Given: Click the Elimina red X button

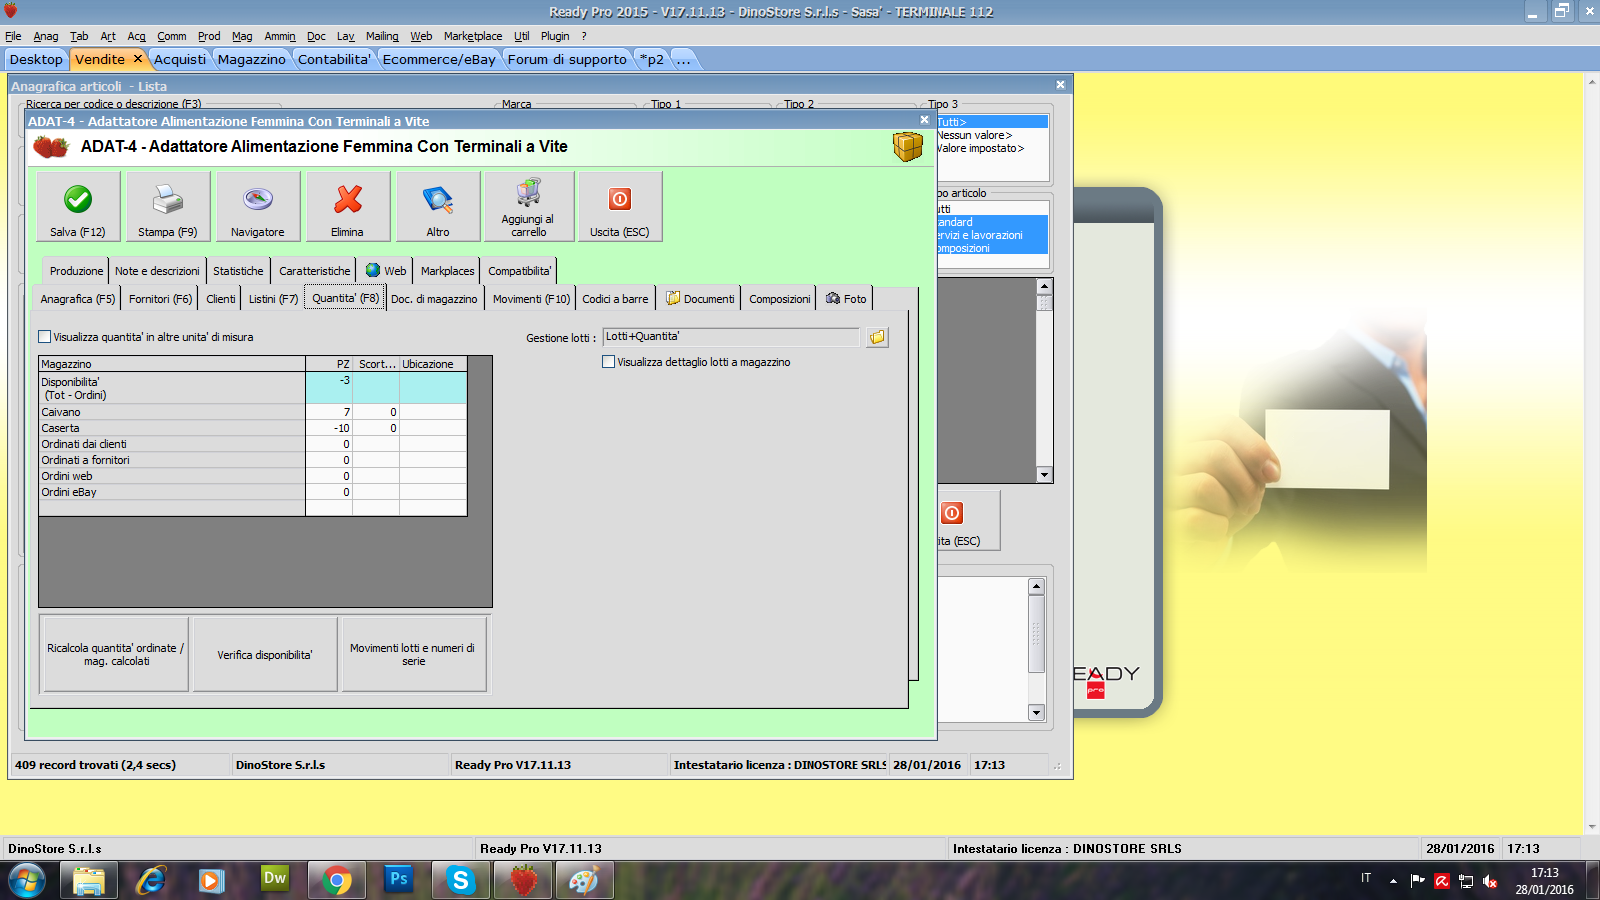Looking at the screenshot, I should pos(348,206).
